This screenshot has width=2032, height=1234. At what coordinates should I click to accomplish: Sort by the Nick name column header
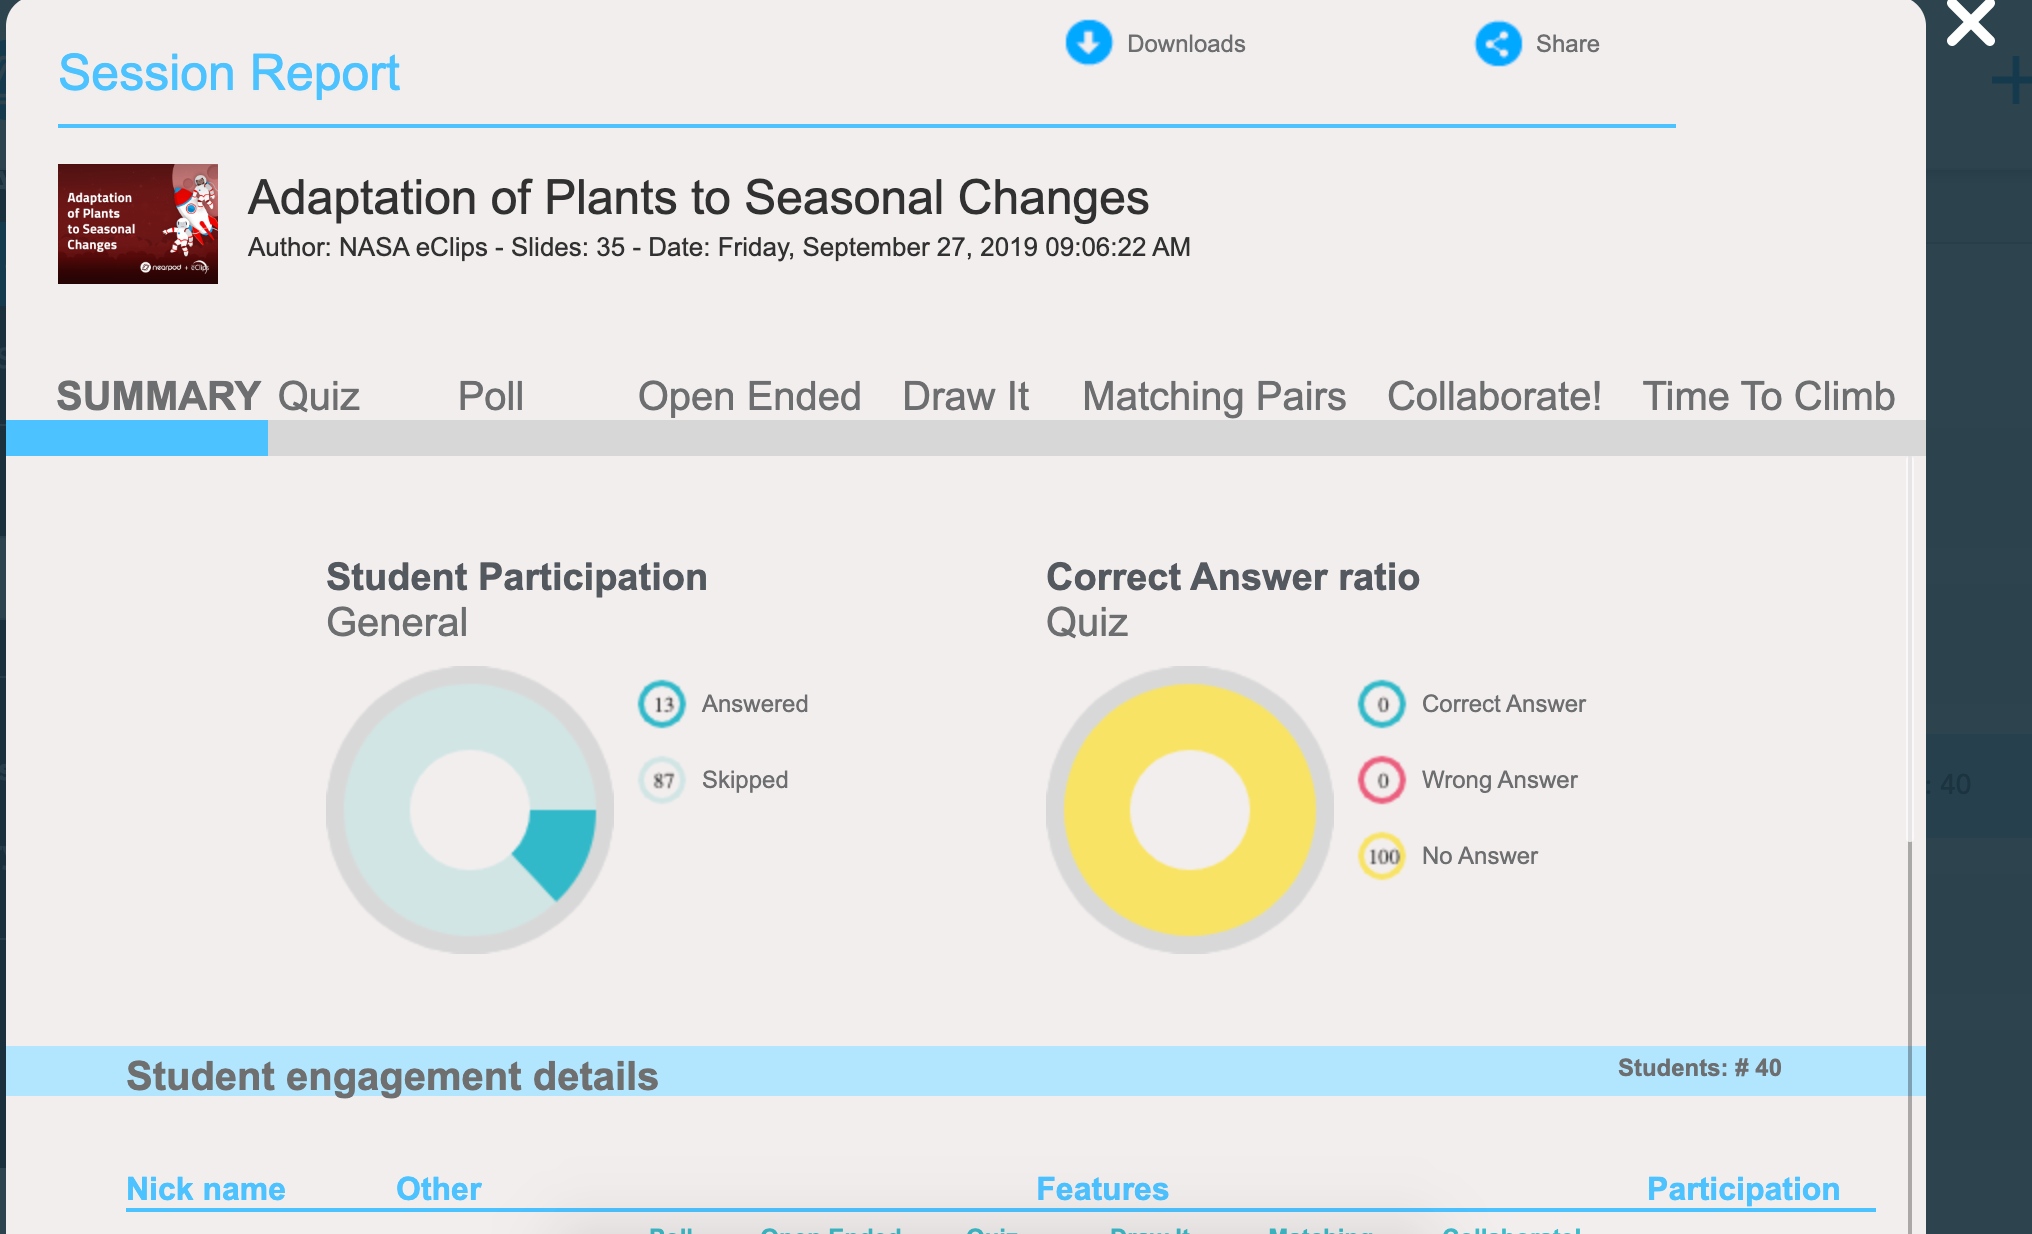pyautogui.click(x=206, y=1189)
